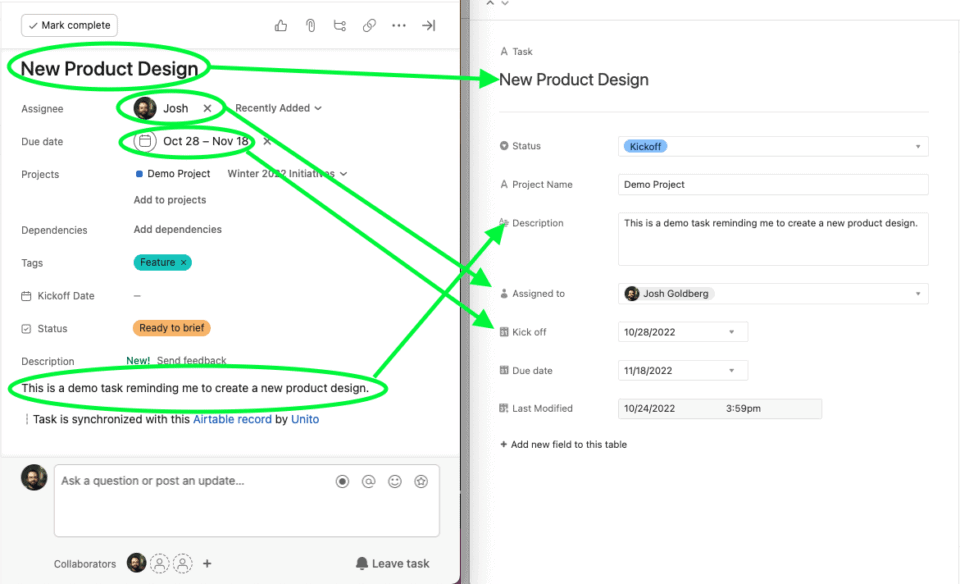
Task: Record a video message from the comment box
Action: (342, 481)
